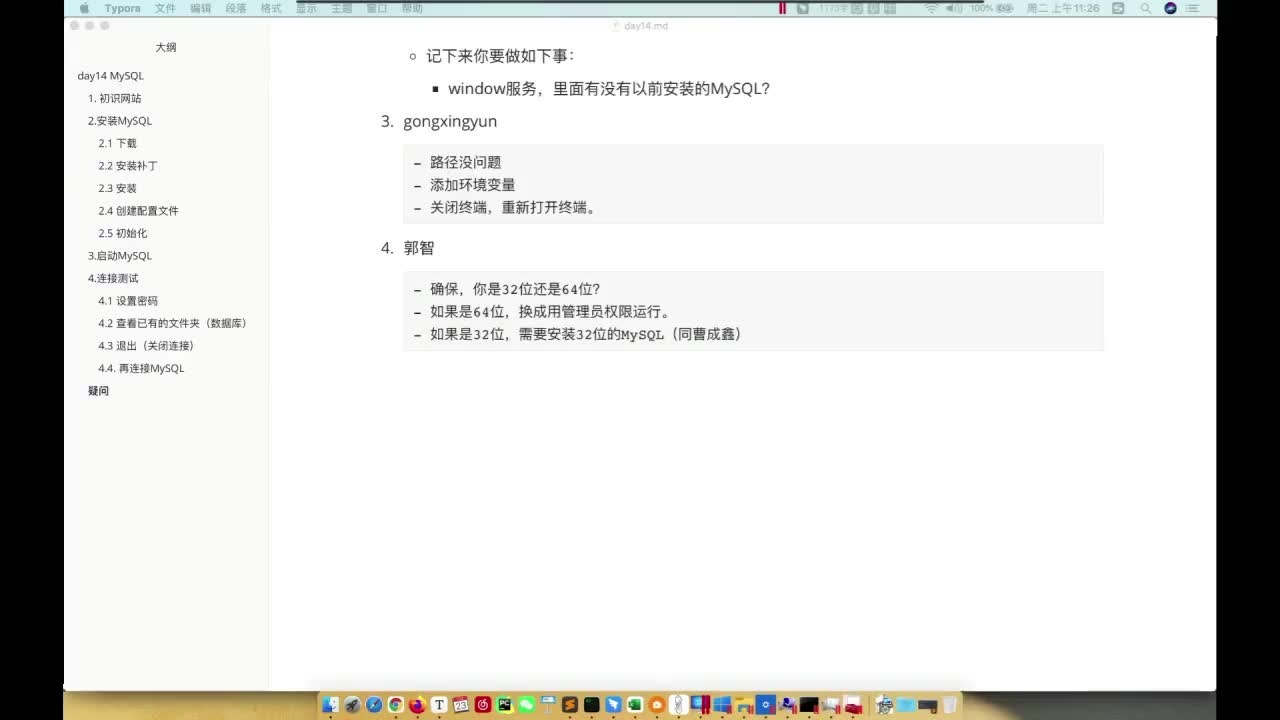Open Firefox from the Dock
The image size is (1280, 720).
[417, 705]
